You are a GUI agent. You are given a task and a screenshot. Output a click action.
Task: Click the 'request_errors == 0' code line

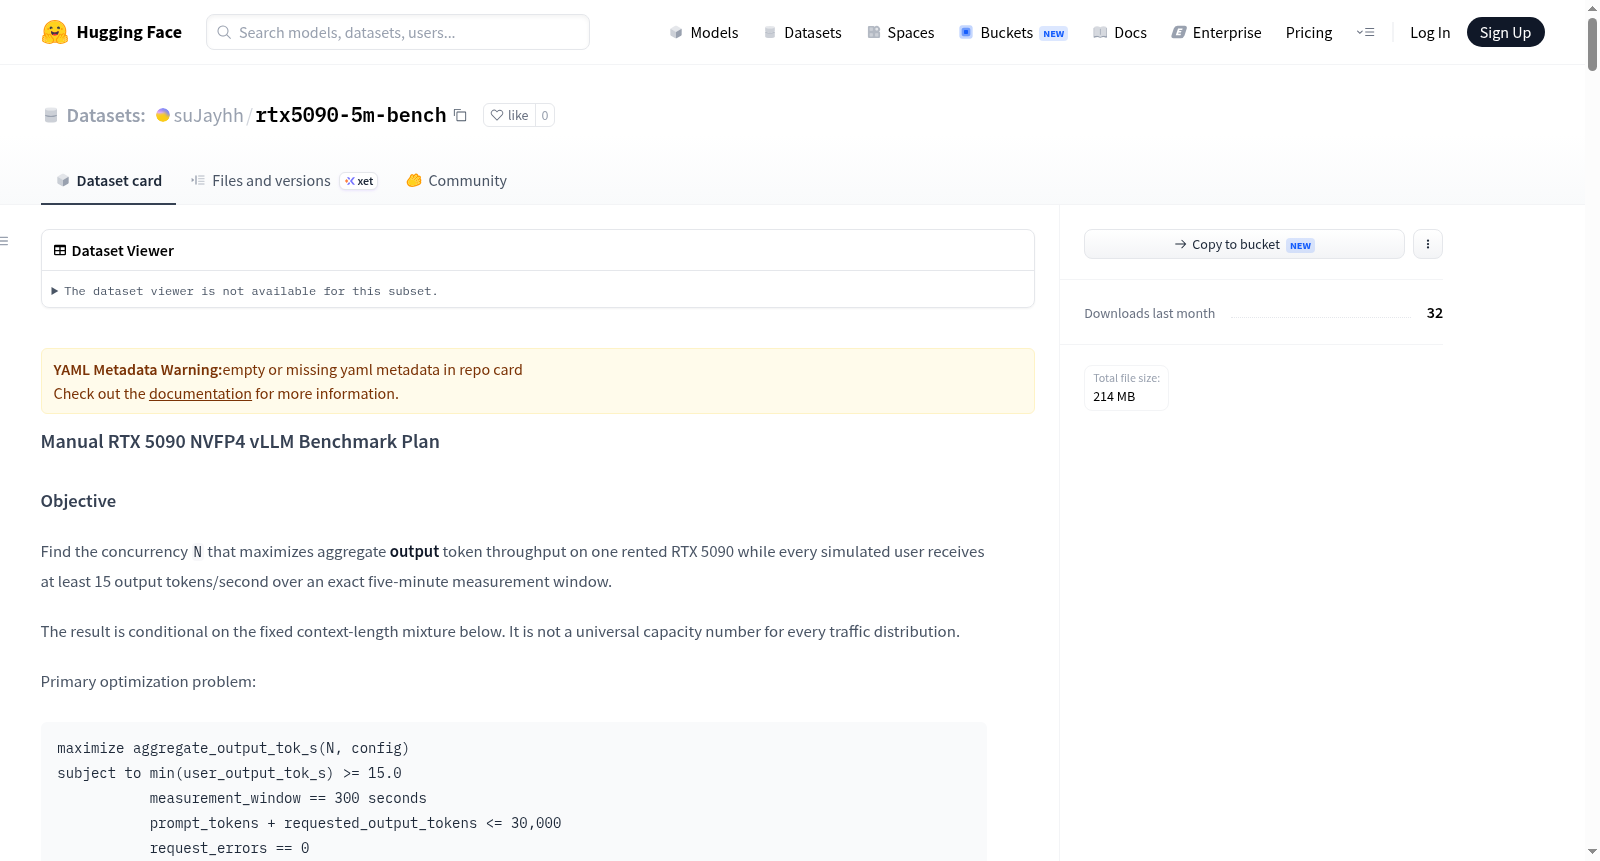(x=229, y=848)
